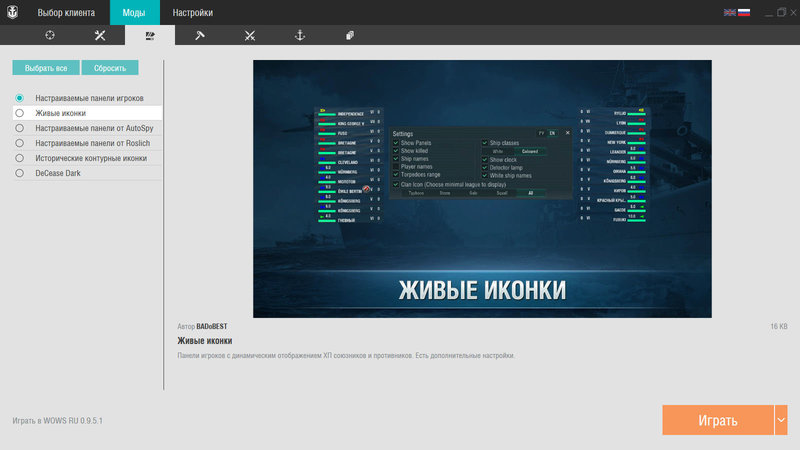Maximize the ModStation window
This screenshot has height=450, width=800.
click(x=781, y=12)
